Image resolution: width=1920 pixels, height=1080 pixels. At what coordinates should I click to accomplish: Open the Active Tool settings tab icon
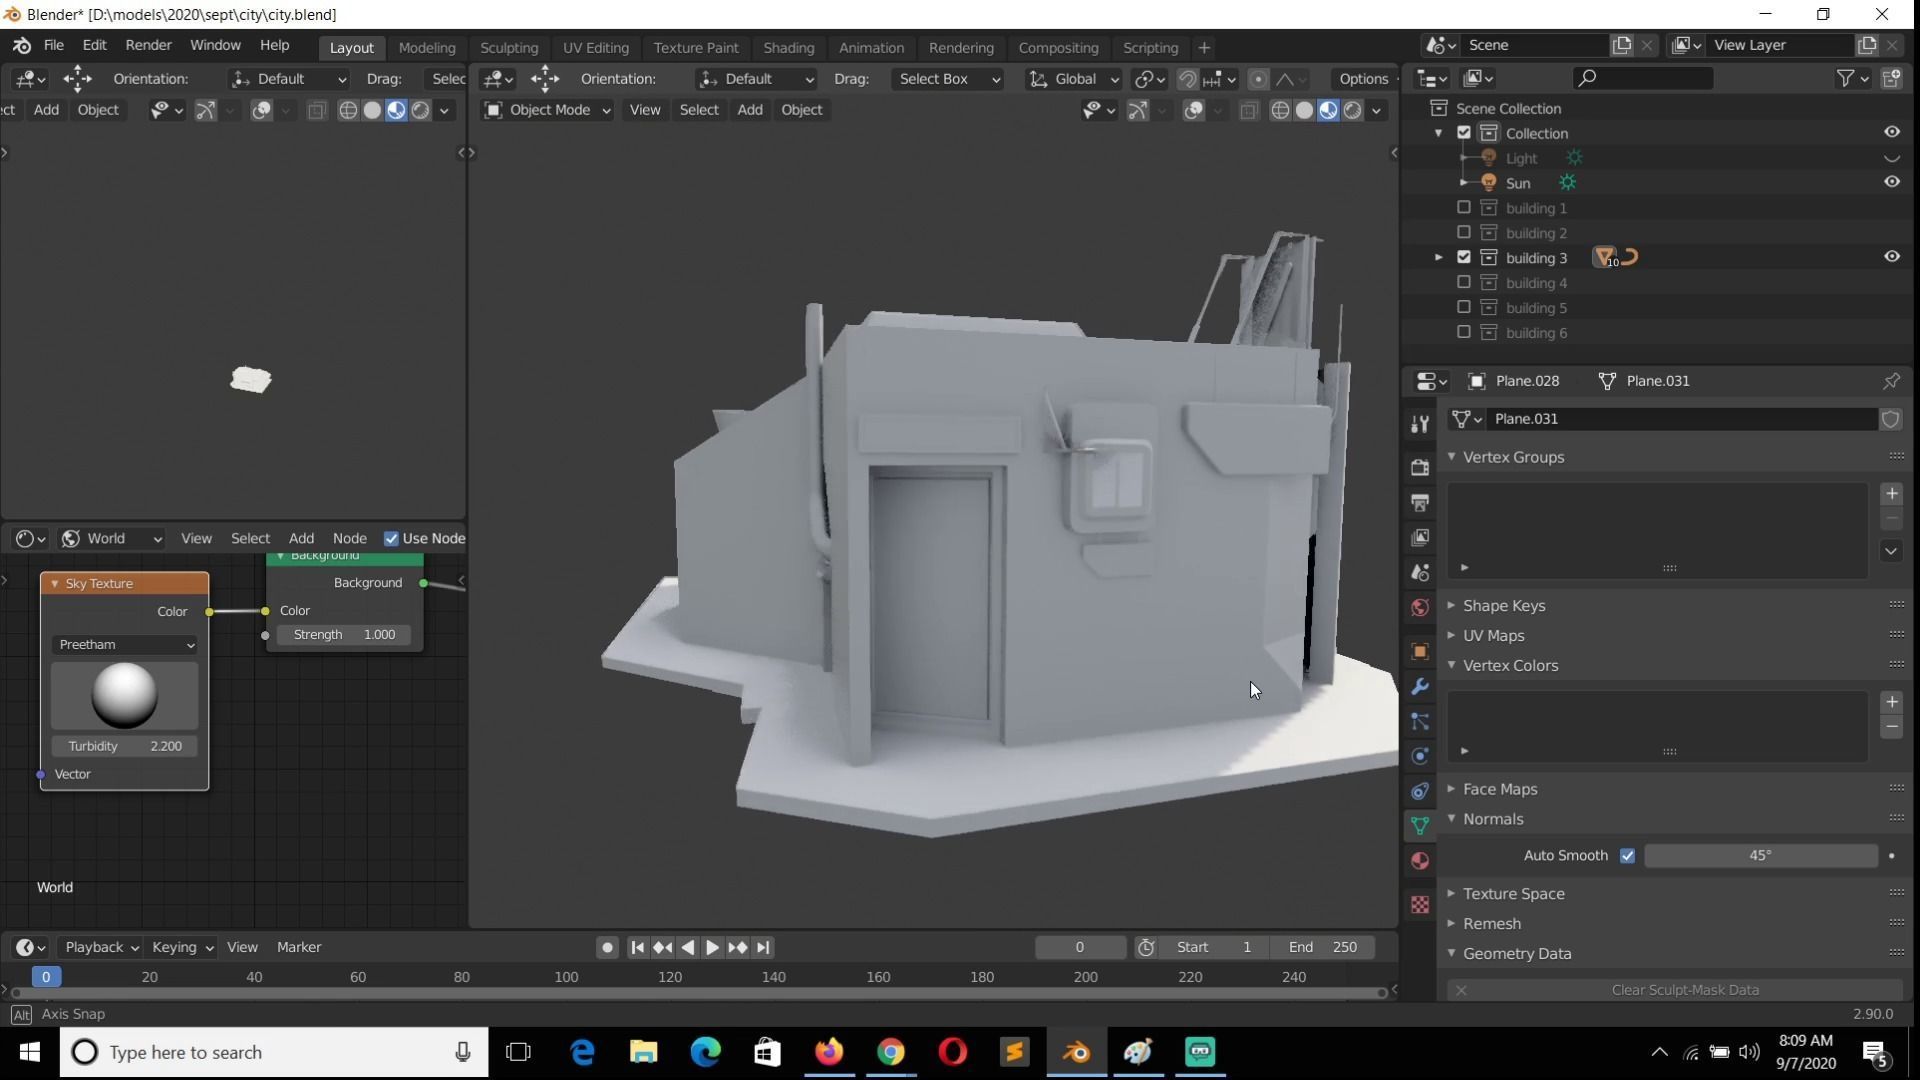[x=1419, y=424]
